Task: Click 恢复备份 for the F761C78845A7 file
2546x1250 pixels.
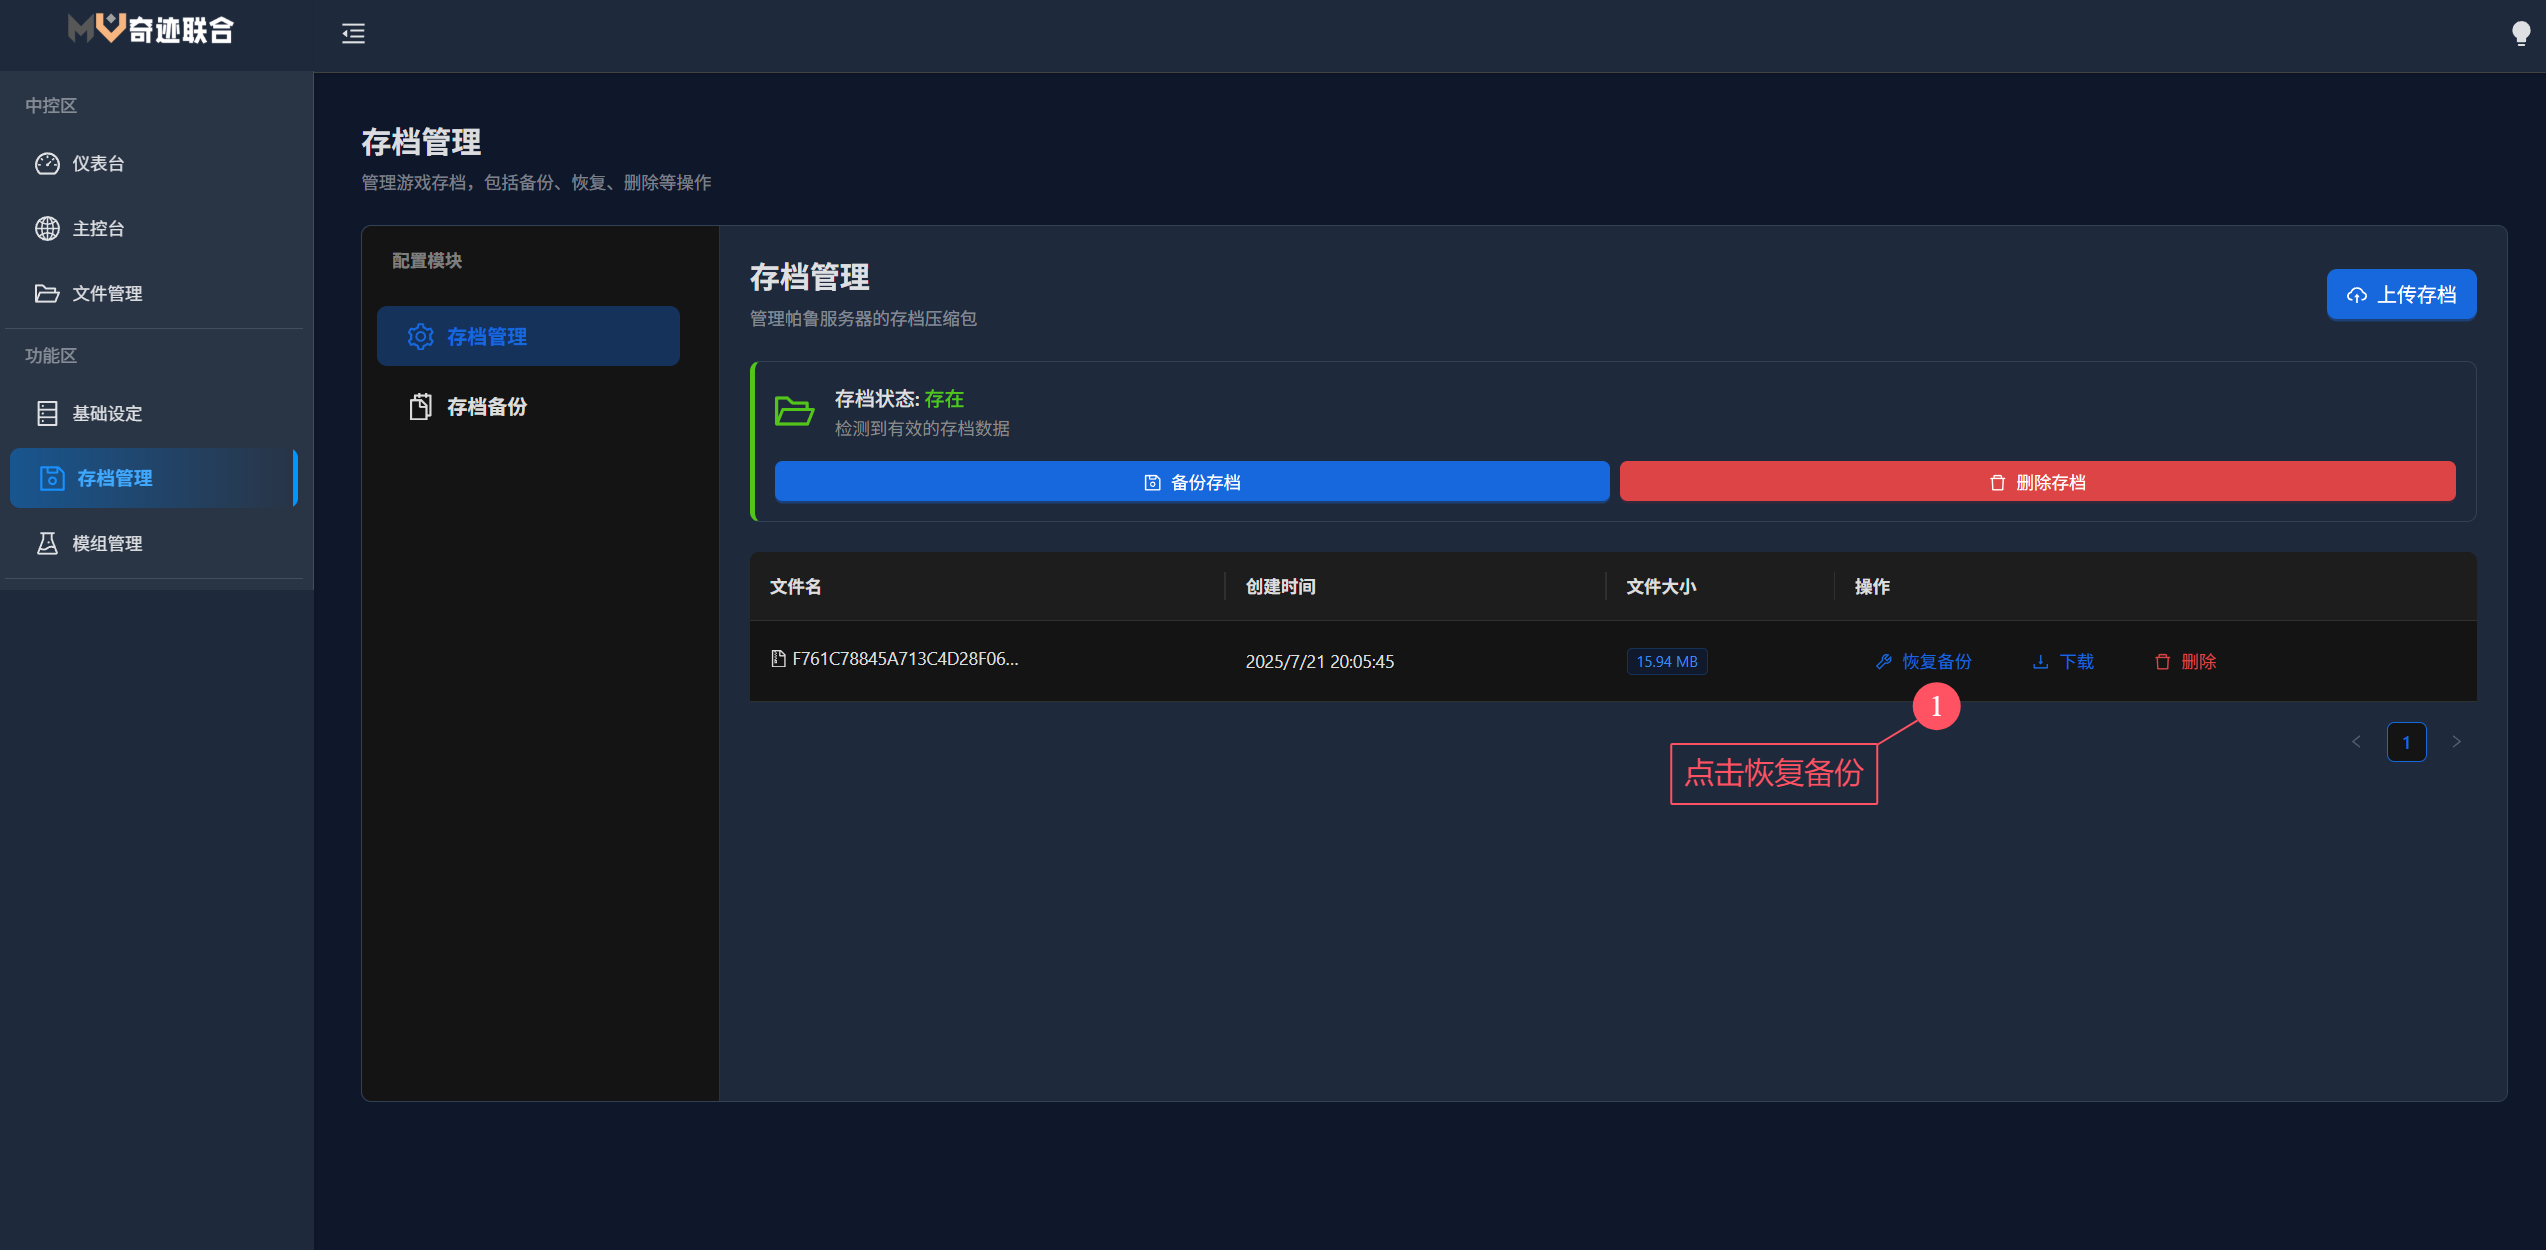Action: [1923, 662]
